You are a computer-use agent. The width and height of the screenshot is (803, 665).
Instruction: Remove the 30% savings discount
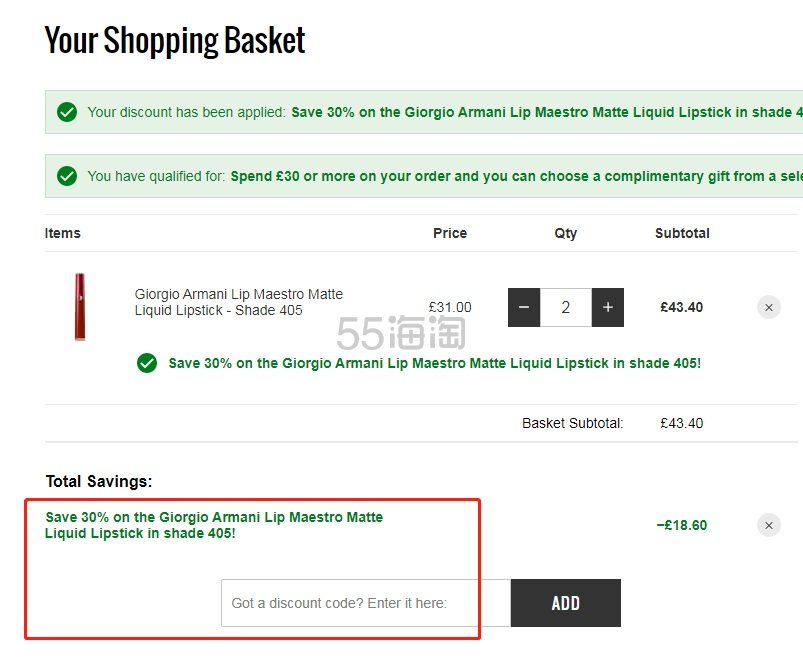pyautogui.click(x=769, y=525)
